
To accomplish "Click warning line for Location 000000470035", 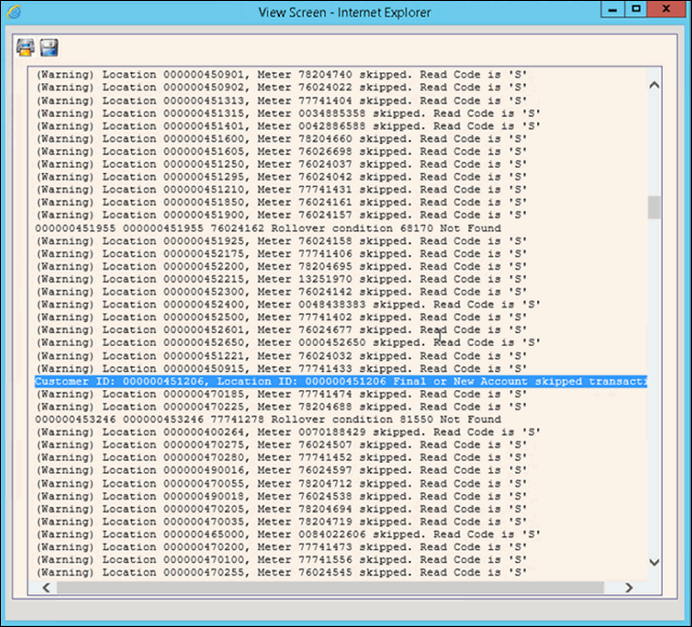I will tap(281, 522).
